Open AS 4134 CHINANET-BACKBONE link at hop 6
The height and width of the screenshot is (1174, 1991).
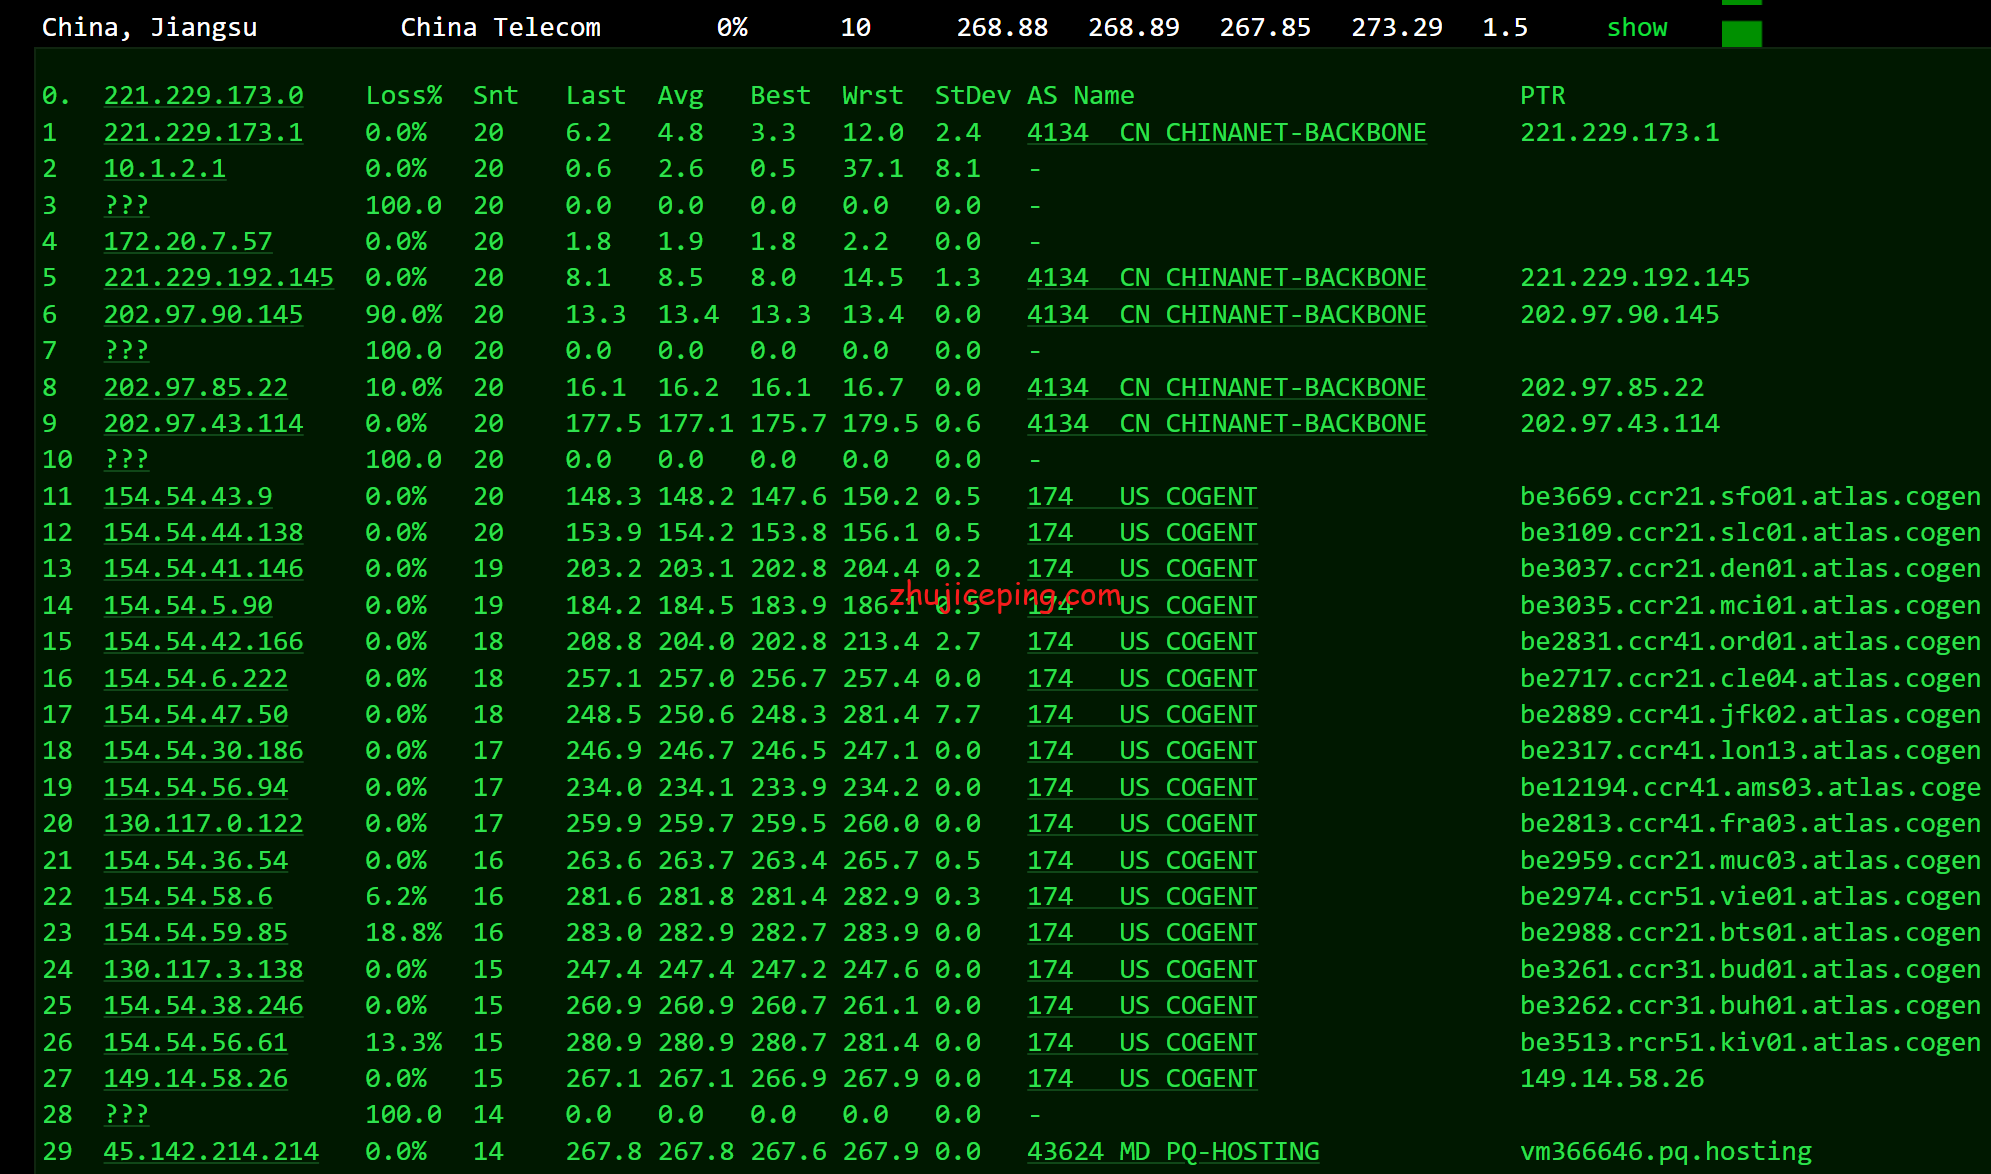click(x=1227, y=314)
